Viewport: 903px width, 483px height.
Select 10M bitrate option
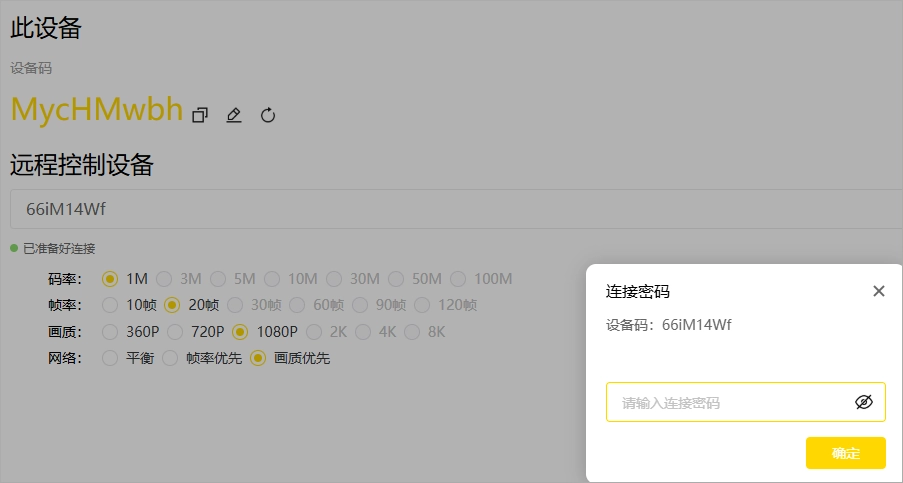272,279
